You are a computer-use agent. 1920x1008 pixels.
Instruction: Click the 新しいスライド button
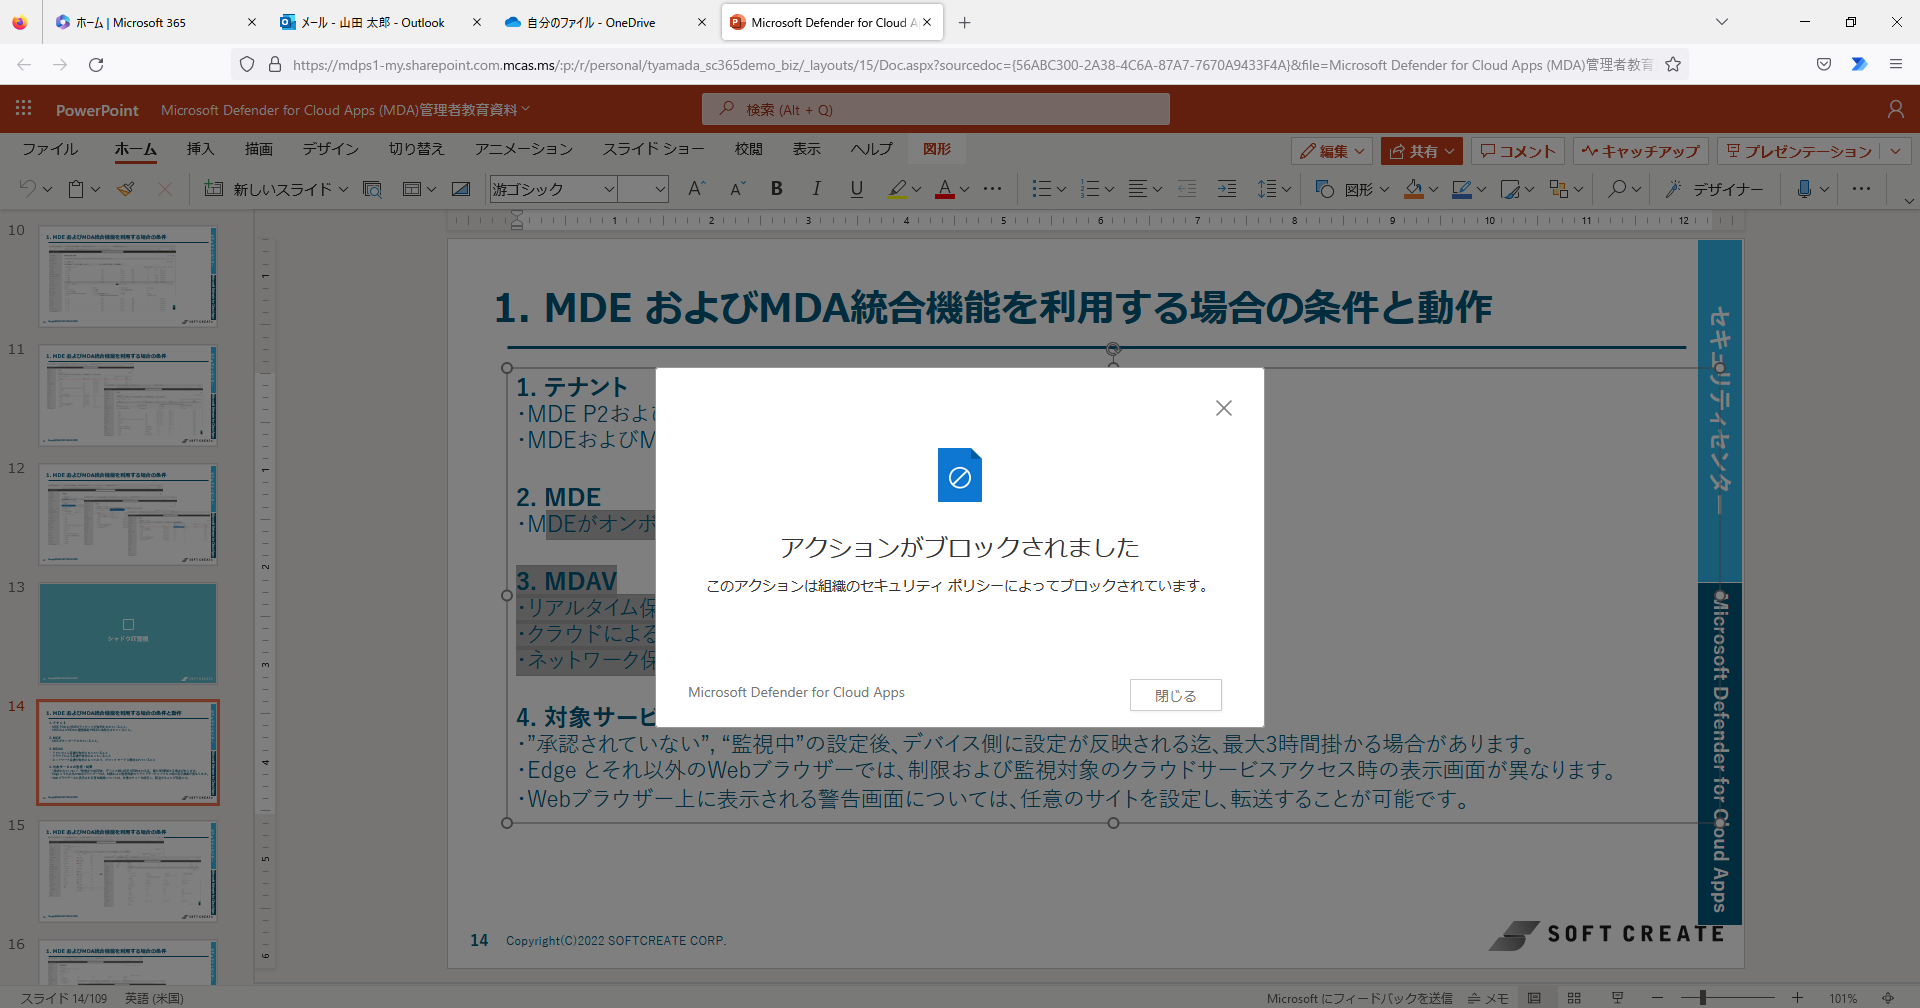[x=270, y=189]
